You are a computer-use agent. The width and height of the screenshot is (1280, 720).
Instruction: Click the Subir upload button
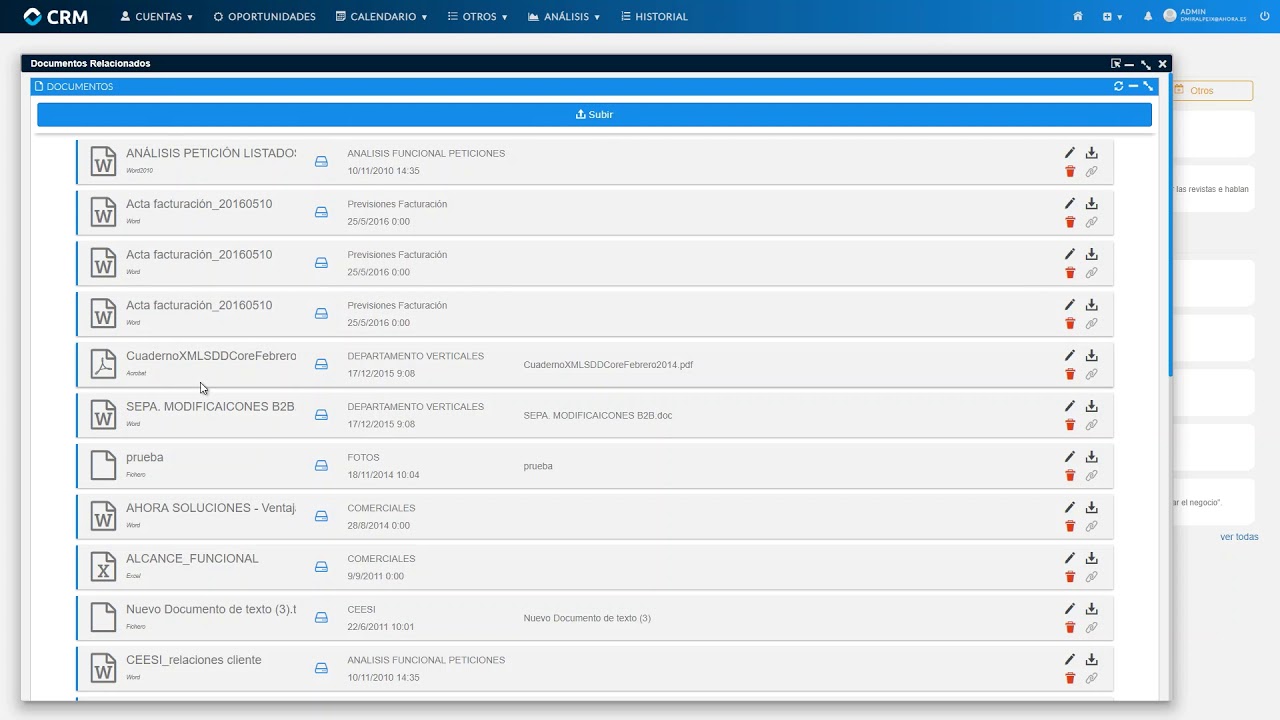tap(594, 115)
